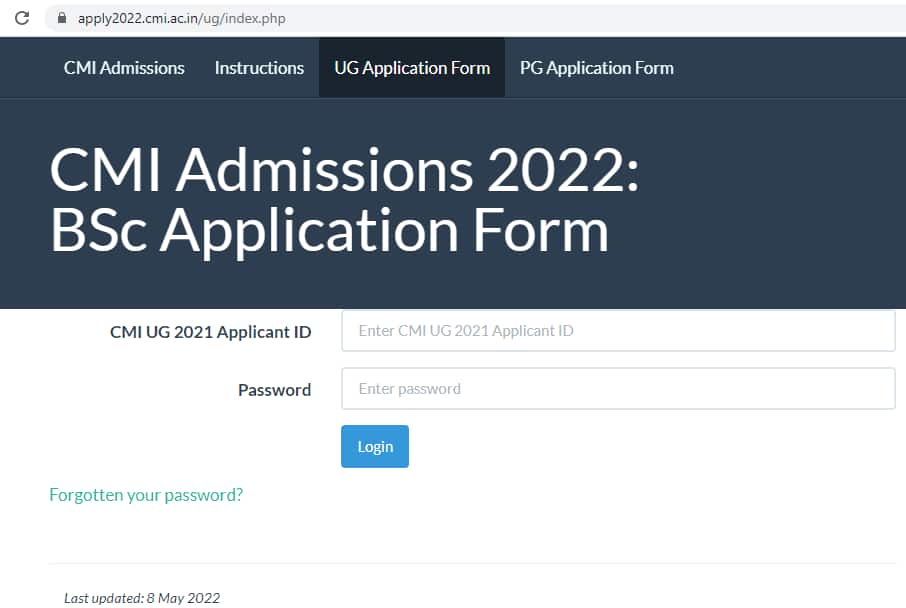Switch to the UG Application Form tab
Screen dimensions: 906x608
click(x=412, y=67)
